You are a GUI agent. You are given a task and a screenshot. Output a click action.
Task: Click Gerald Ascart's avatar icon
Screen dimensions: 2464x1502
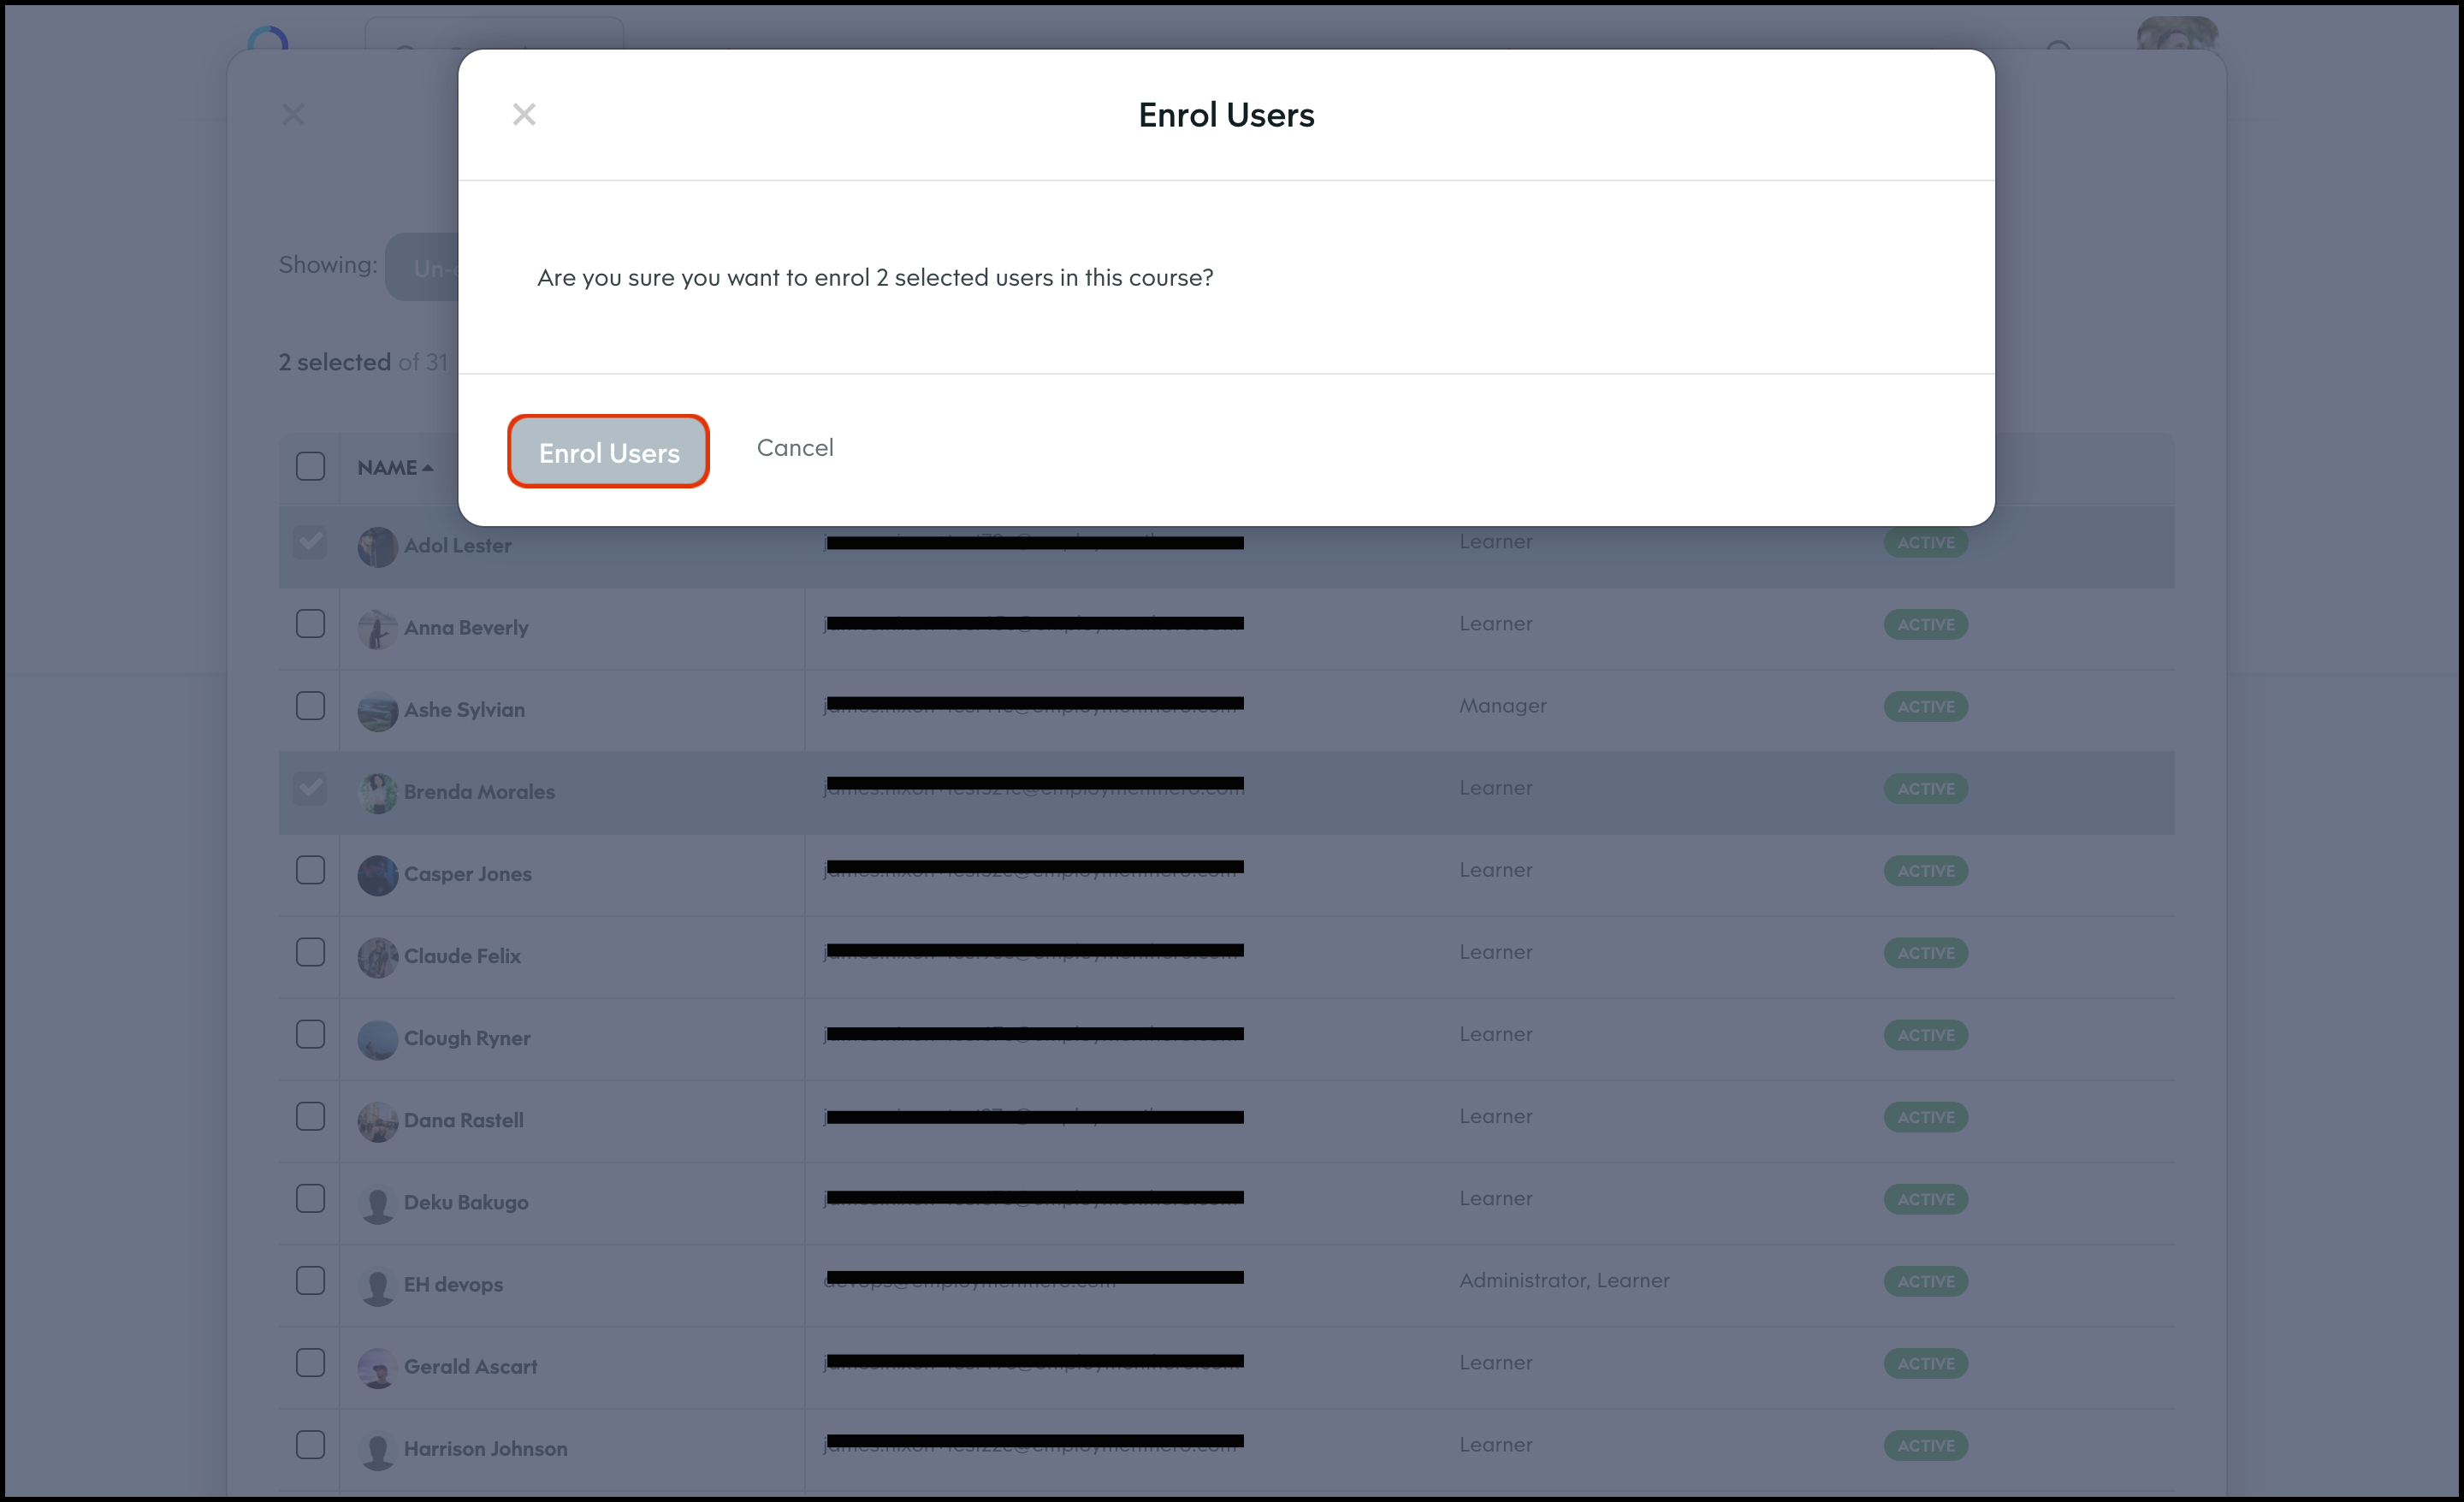click(377, 1367)
